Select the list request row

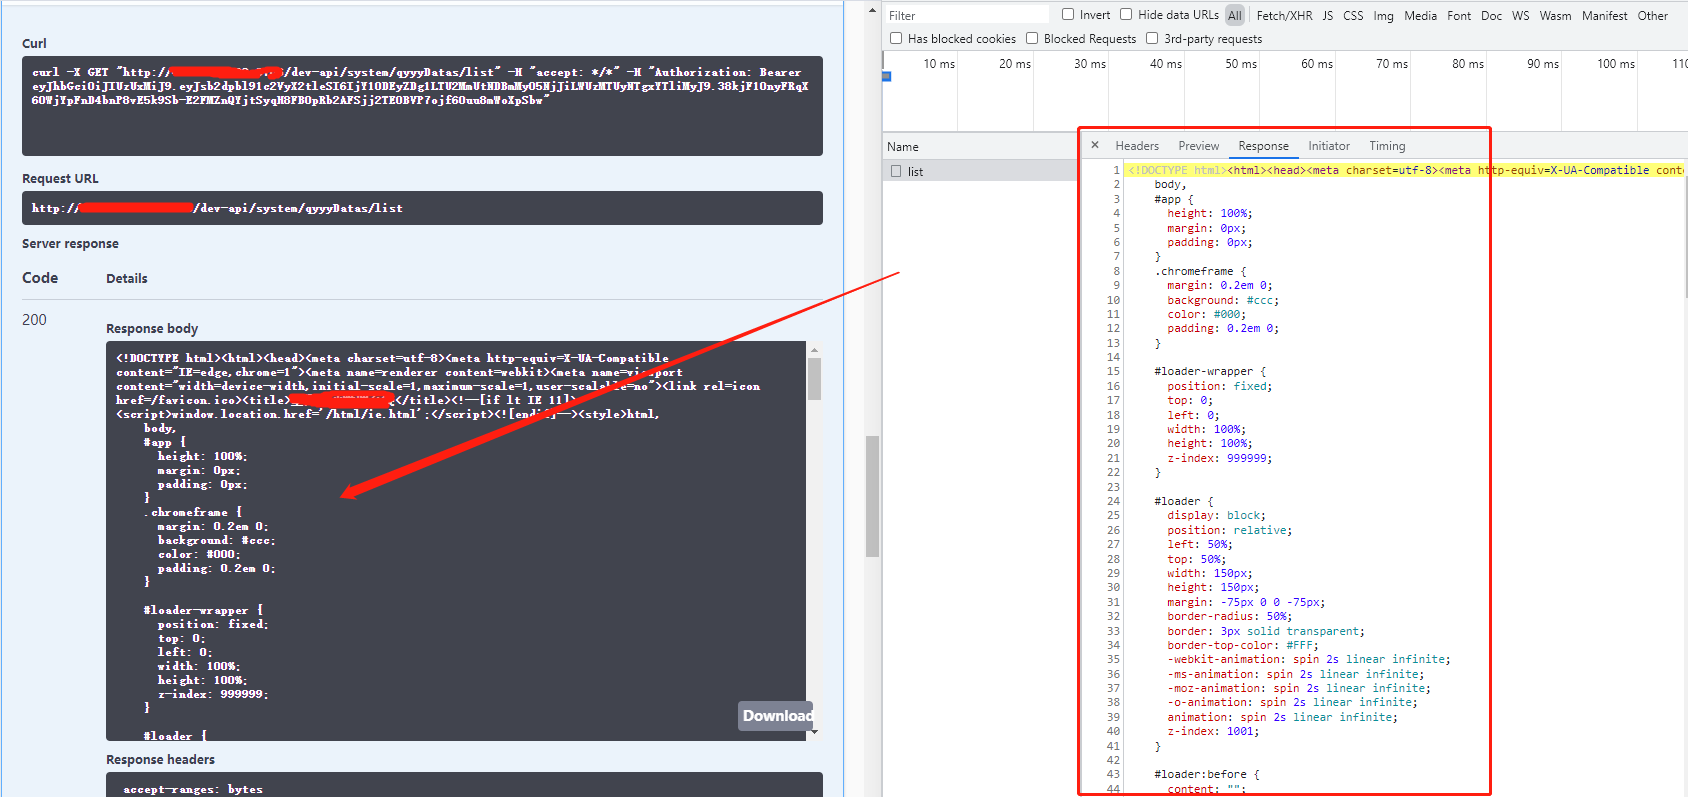[980, 171]
